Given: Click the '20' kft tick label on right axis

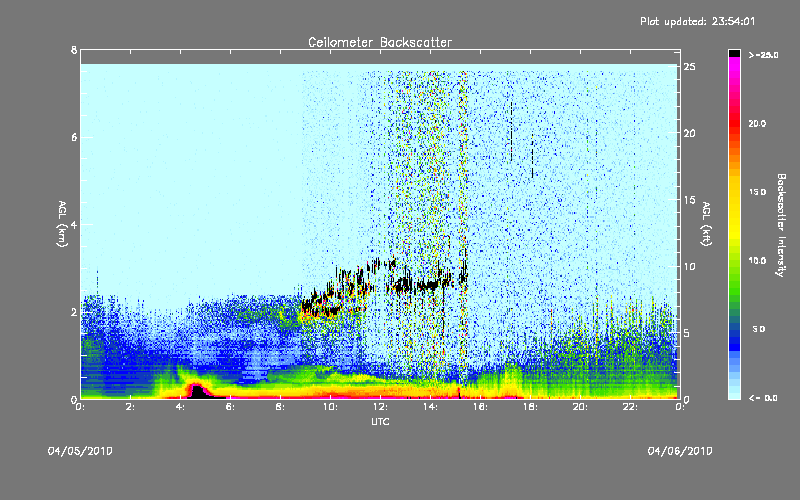Looking at the screenshot, I should pyautogui.click(x=690, y=133).
